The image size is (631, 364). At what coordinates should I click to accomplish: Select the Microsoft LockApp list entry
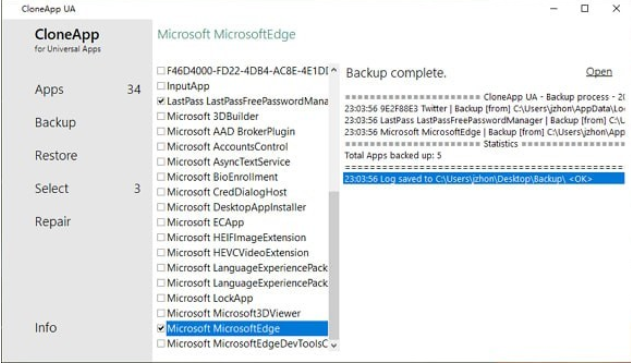point(210,298)
